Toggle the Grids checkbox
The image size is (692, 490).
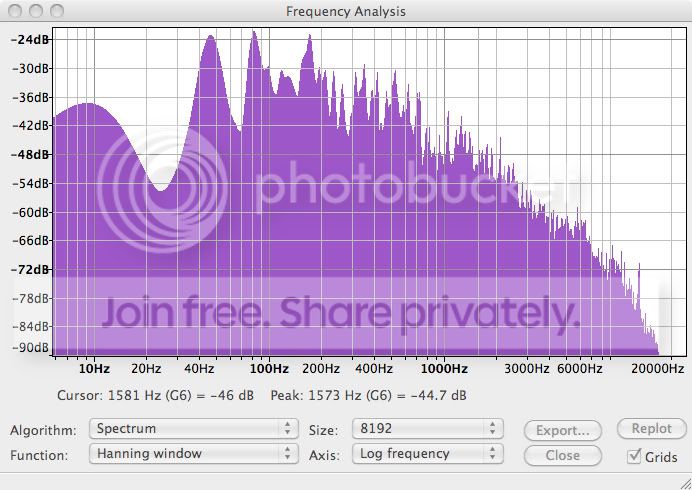click(x=634, y=456)
